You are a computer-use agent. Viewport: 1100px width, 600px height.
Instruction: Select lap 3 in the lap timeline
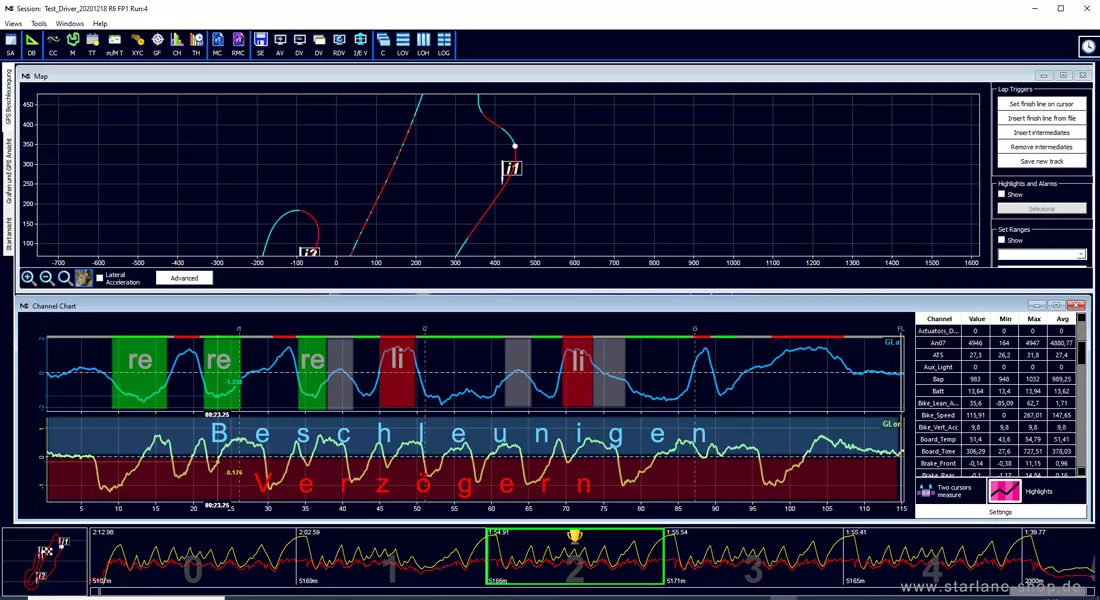pos(753,556)
